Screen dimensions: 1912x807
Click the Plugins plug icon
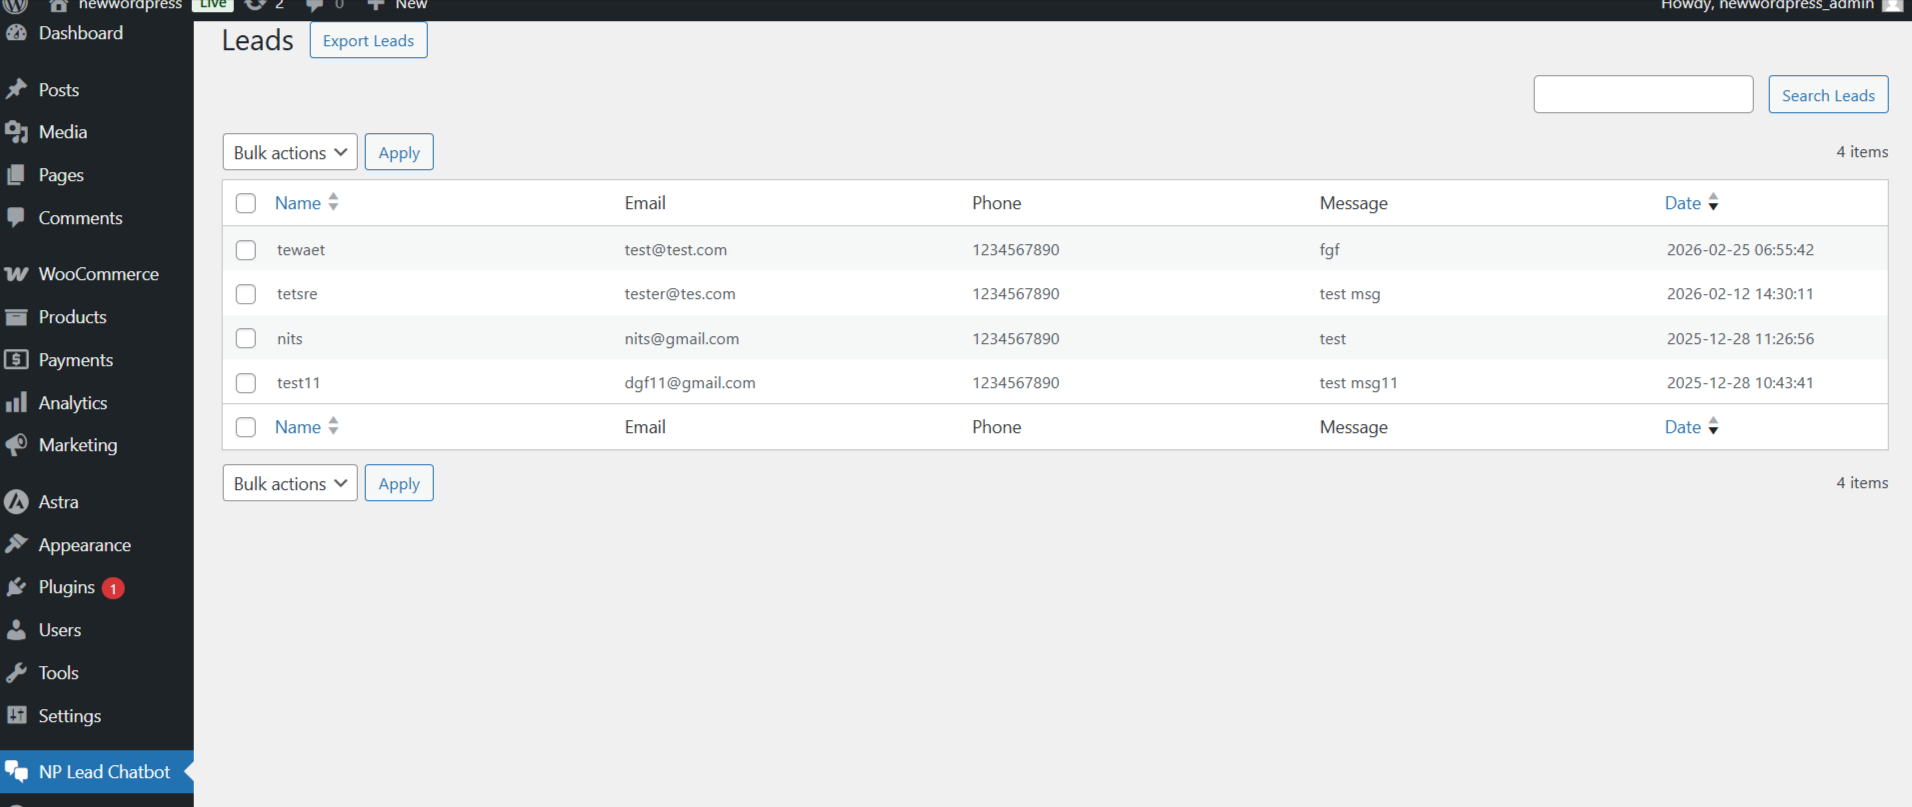16,587
